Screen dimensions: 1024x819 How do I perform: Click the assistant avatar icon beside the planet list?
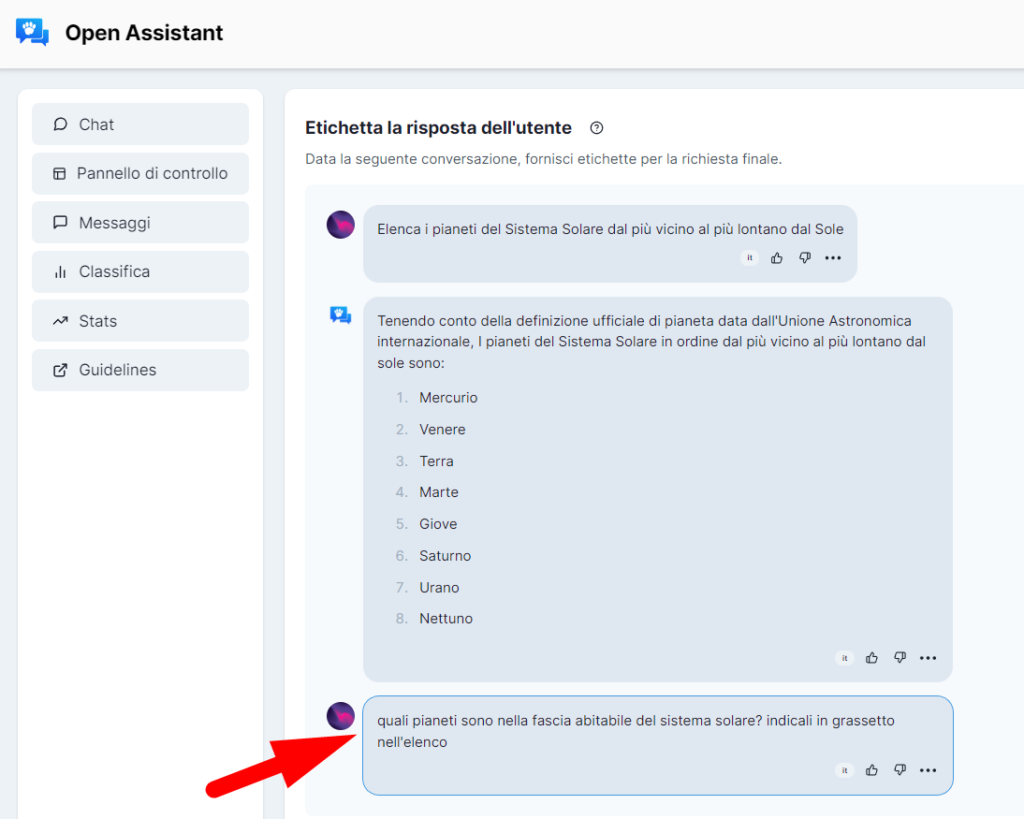tap(340, 315)
